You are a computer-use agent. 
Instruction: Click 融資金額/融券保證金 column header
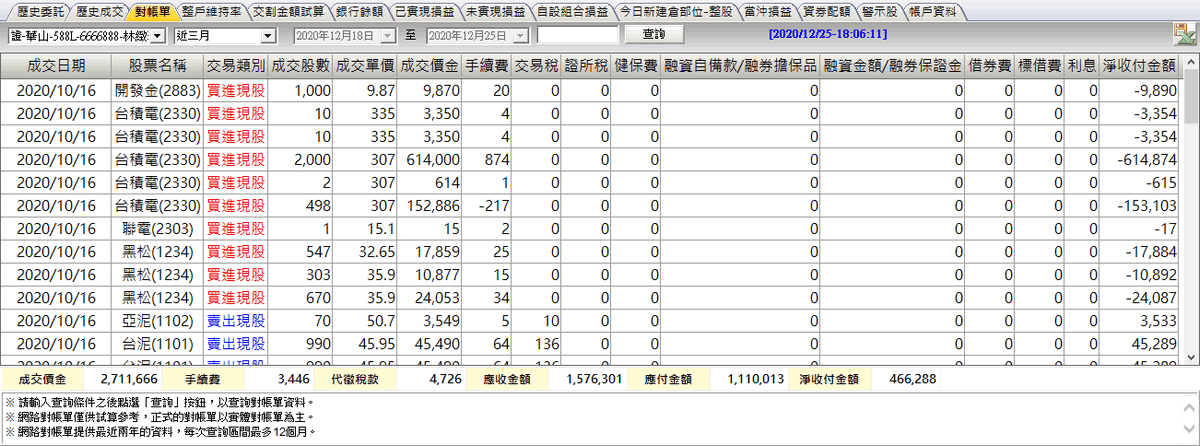click(893, 65)
